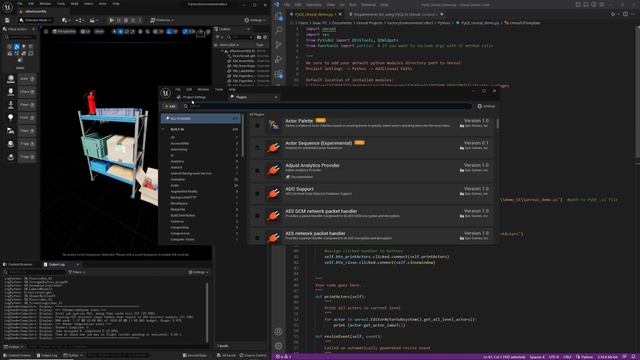Click errors and warnings indicator in VS Code status bar

tap(283, 357)
